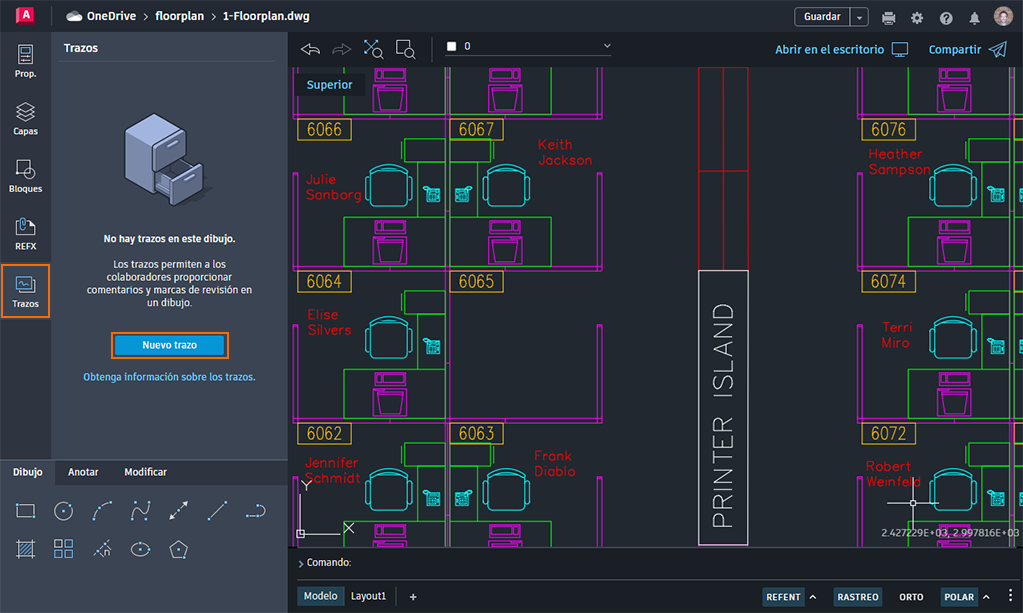Image resolution: width=1023 pixels, height=613 pixels.
Task: Navigate to floorplan folder breadcrumb
Action: click(x=179, y=16)
